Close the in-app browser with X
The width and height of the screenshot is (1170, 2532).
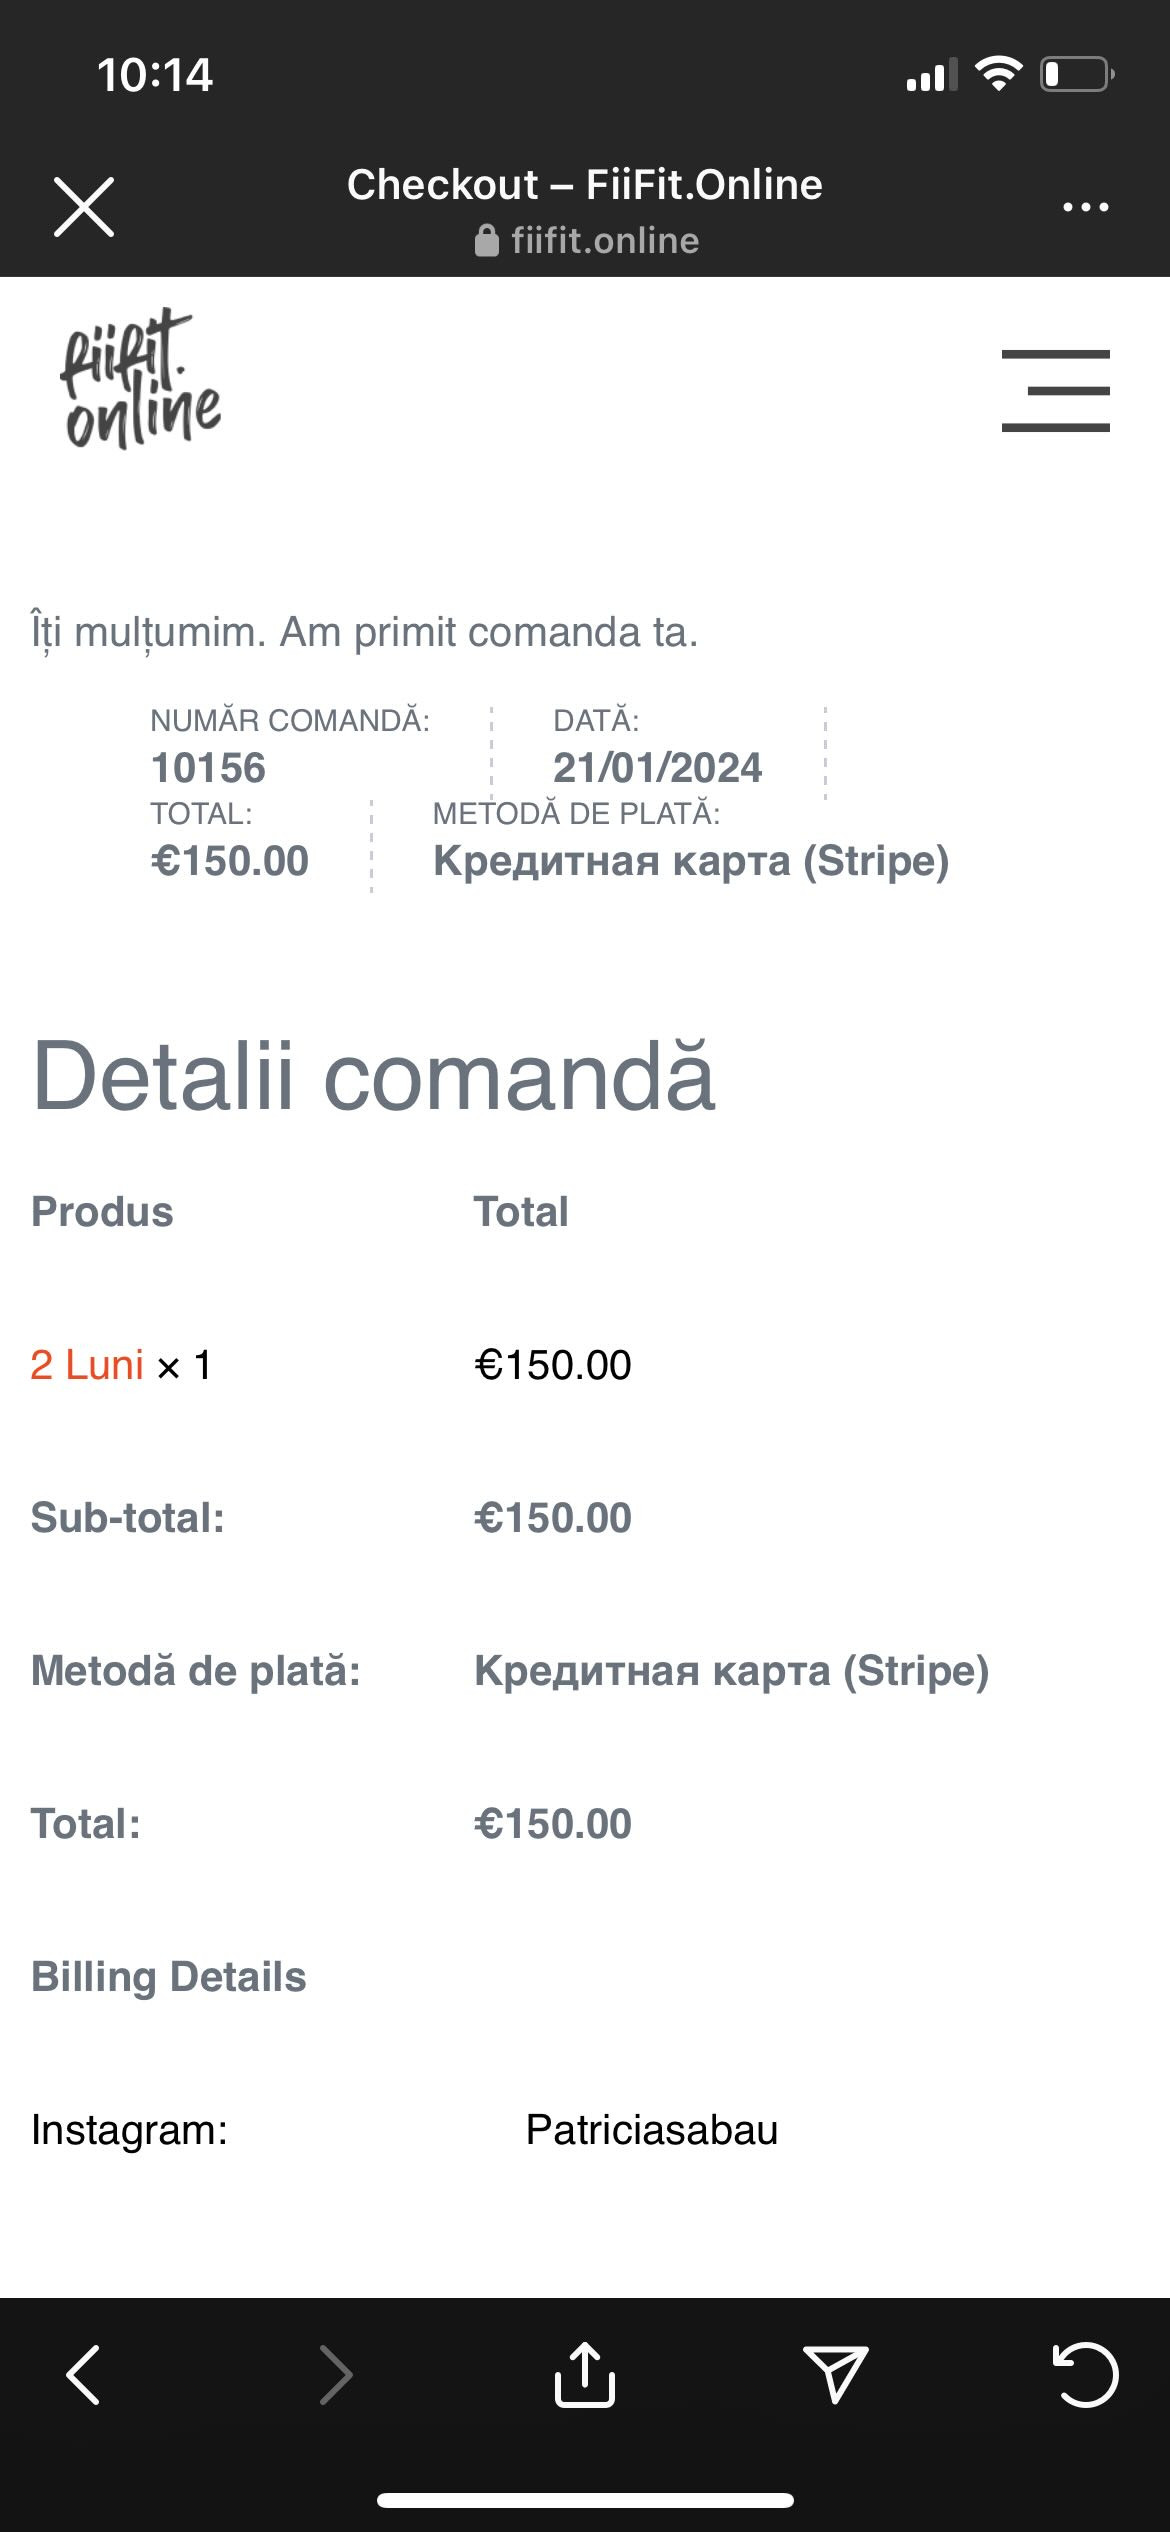click(84, 207)
